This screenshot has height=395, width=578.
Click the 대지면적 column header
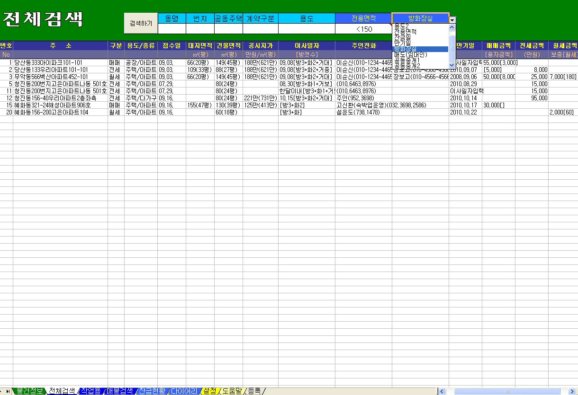coord(200,46)
